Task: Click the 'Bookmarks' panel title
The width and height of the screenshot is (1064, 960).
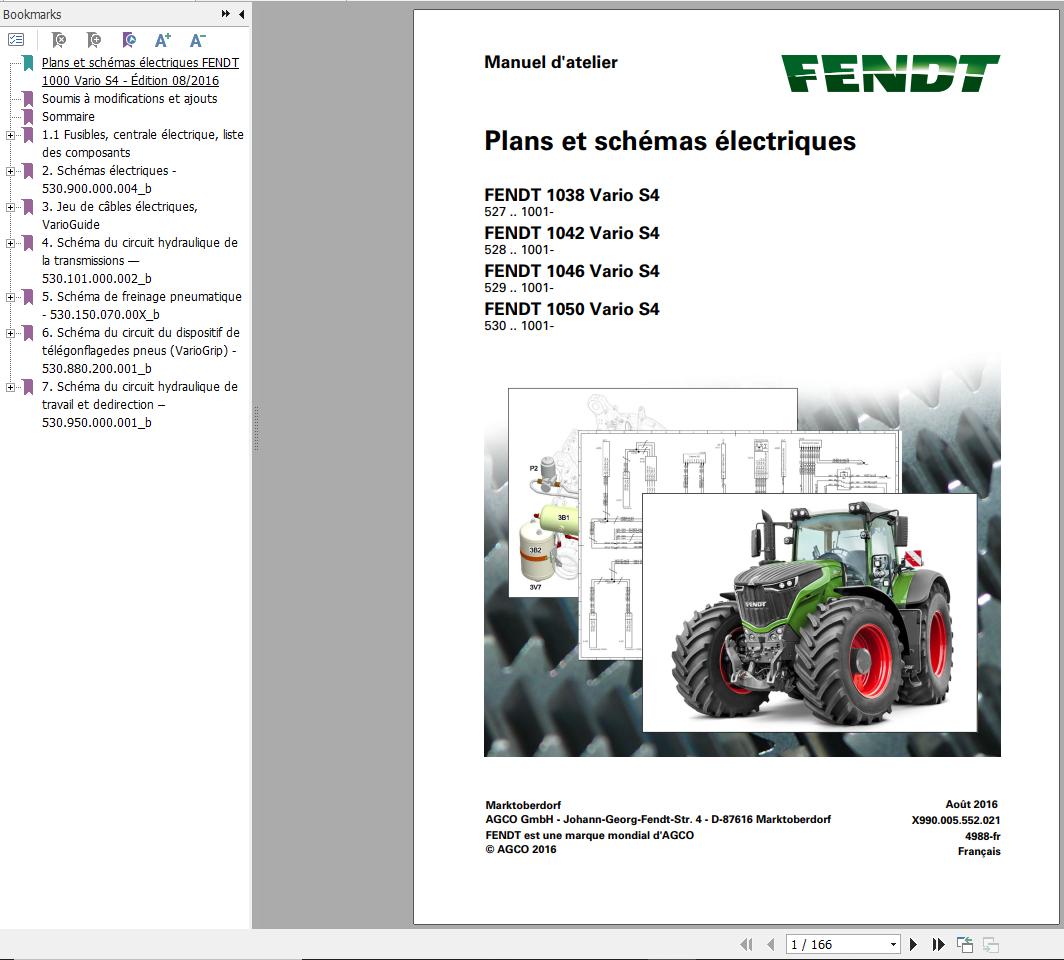Action: (x=32, y=14)
